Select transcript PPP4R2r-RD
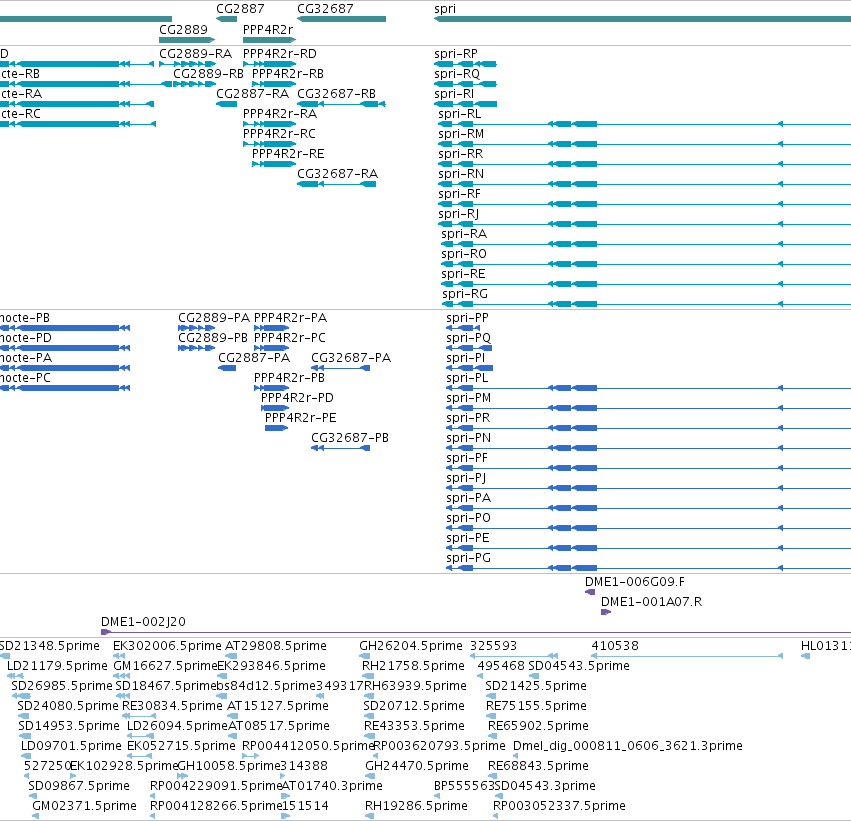Screen dimensions: 851x821 pyautogui.click(x=280, y=54)
